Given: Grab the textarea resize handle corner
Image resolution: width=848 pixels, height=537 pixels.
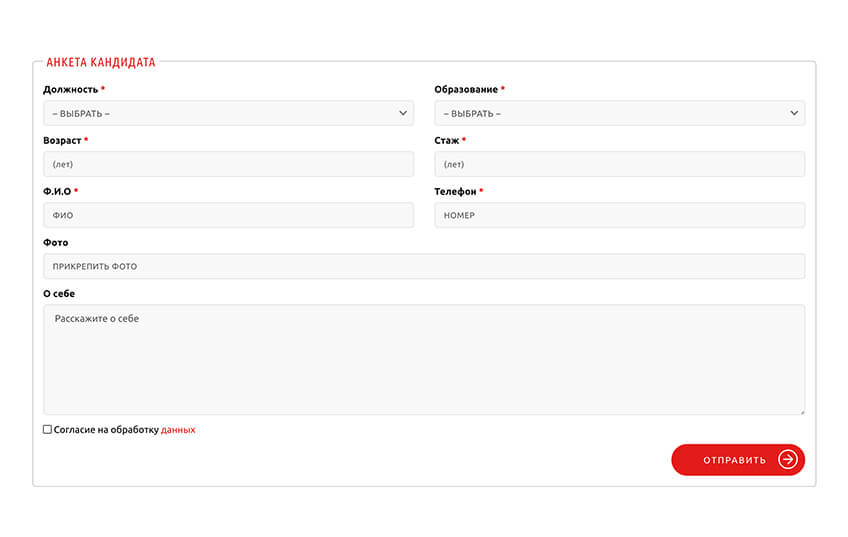Looking at the screenshot, I should [x=800, y=410].
